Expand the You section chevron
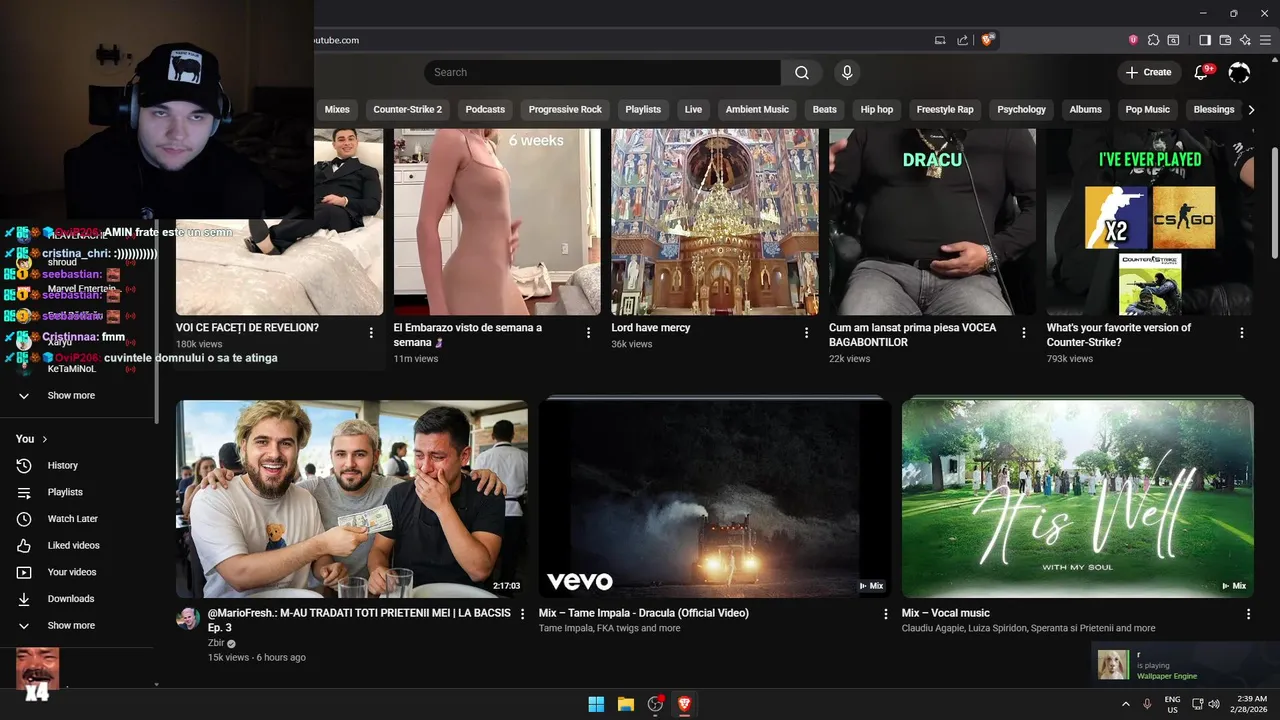 [45, 439]
